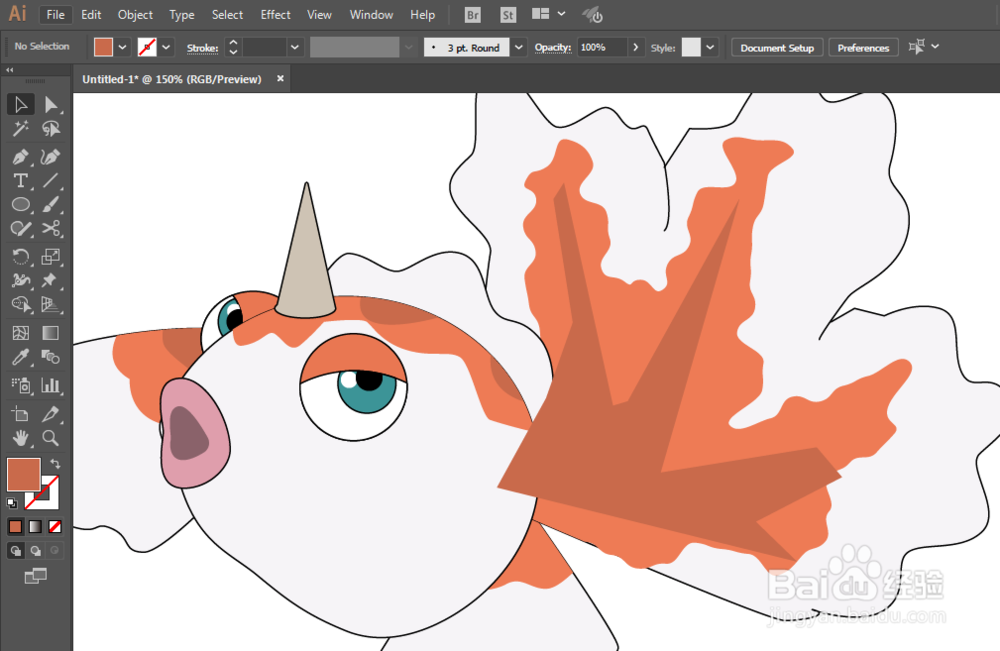Viewport: 1000px width, 651px height.
Task: Activate the Hand tool
Action: pyautogui.click(x=20, y=438)
